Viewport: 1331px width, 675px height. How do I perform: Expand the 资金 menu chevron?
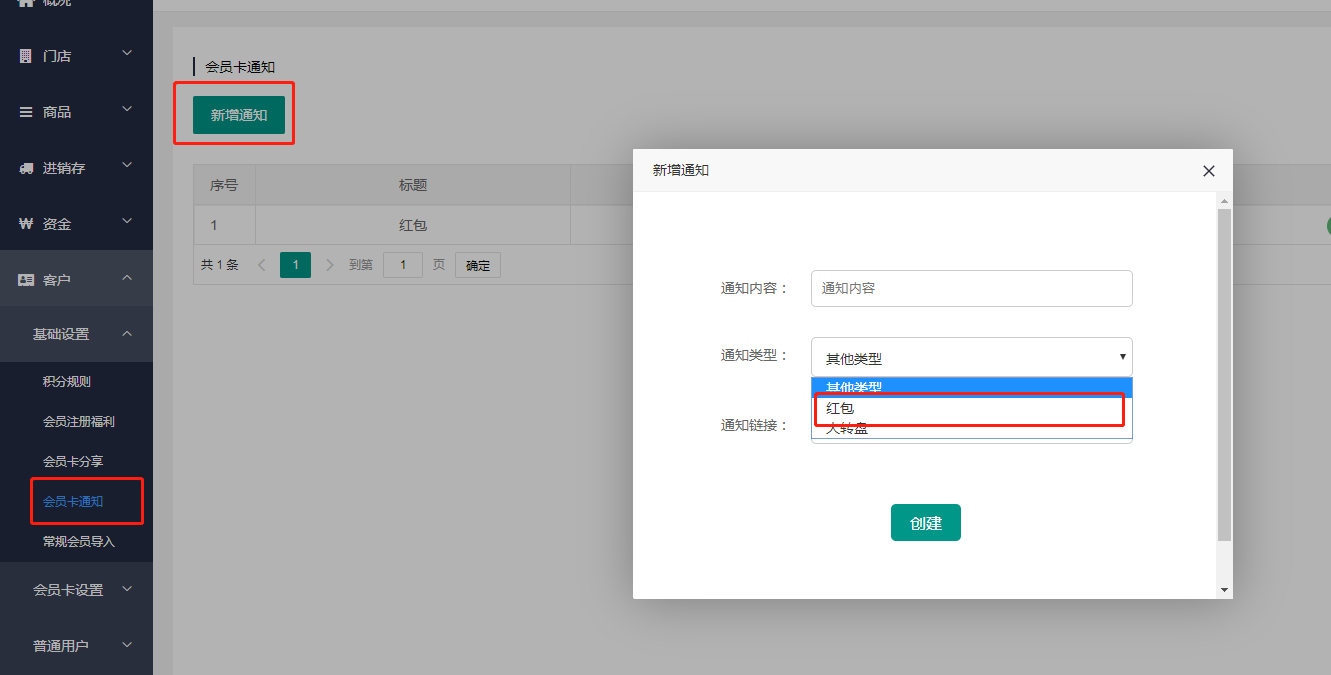point(127,220)
